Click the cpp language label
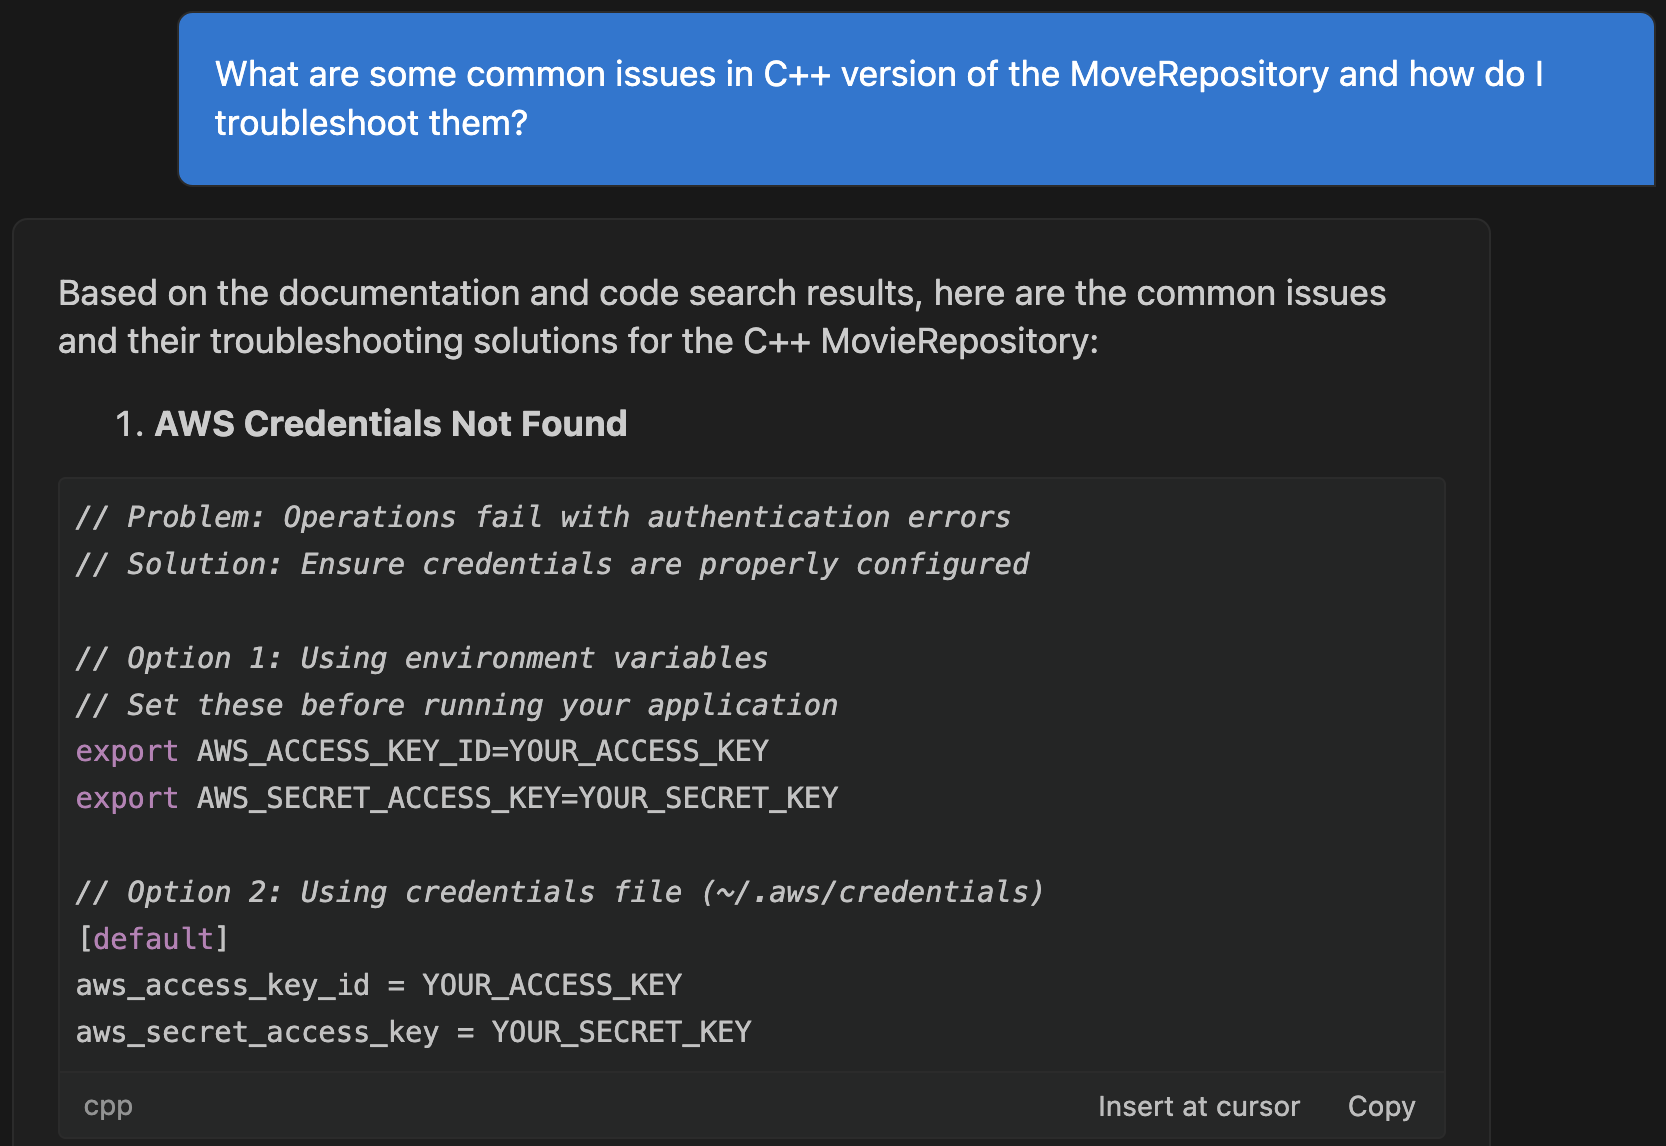 coord(107,1106)
